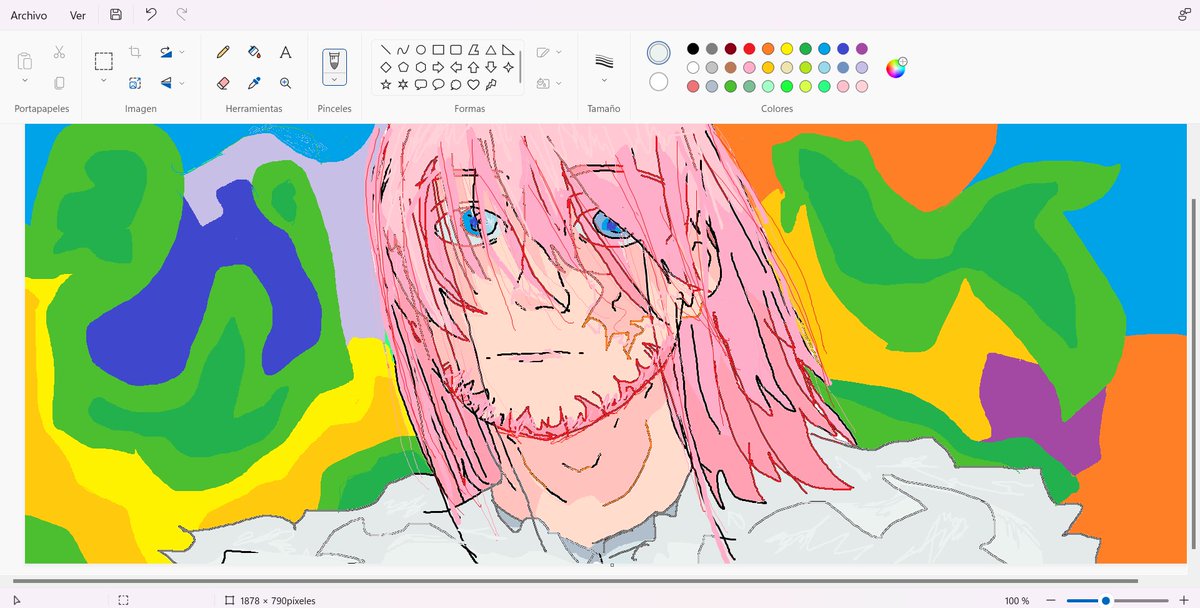This screenshot has height=608, width=1200.
Task: Click the copy icon under the scissors
Action: 59,83
